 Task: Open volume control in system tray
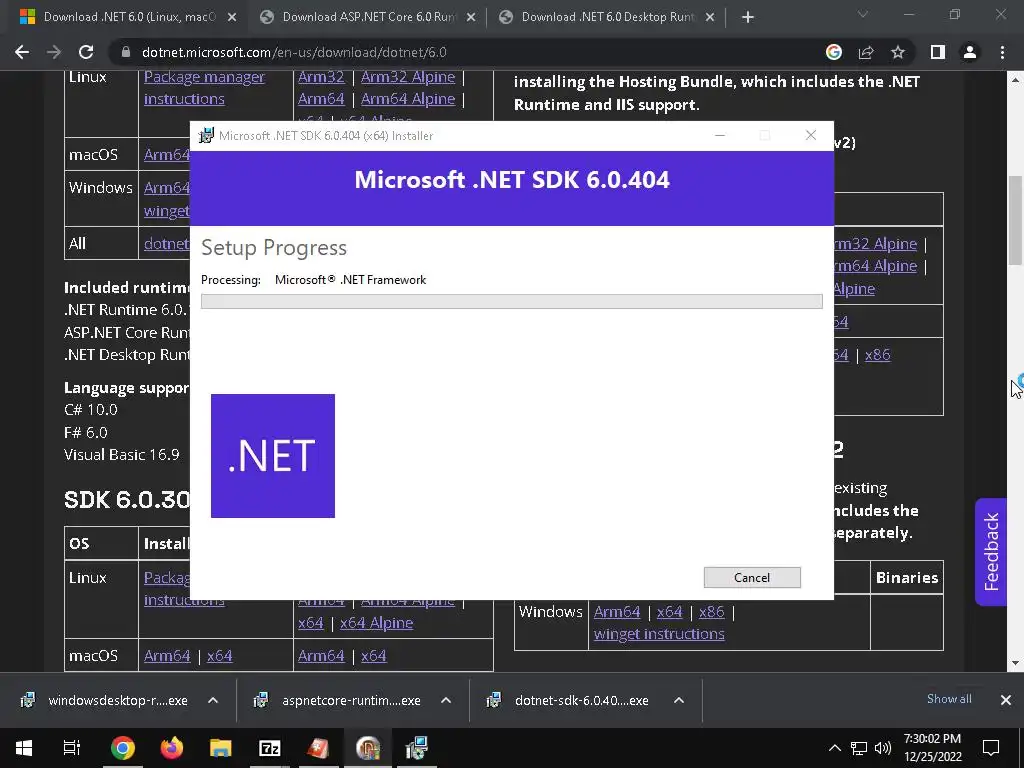click(883, 748)
